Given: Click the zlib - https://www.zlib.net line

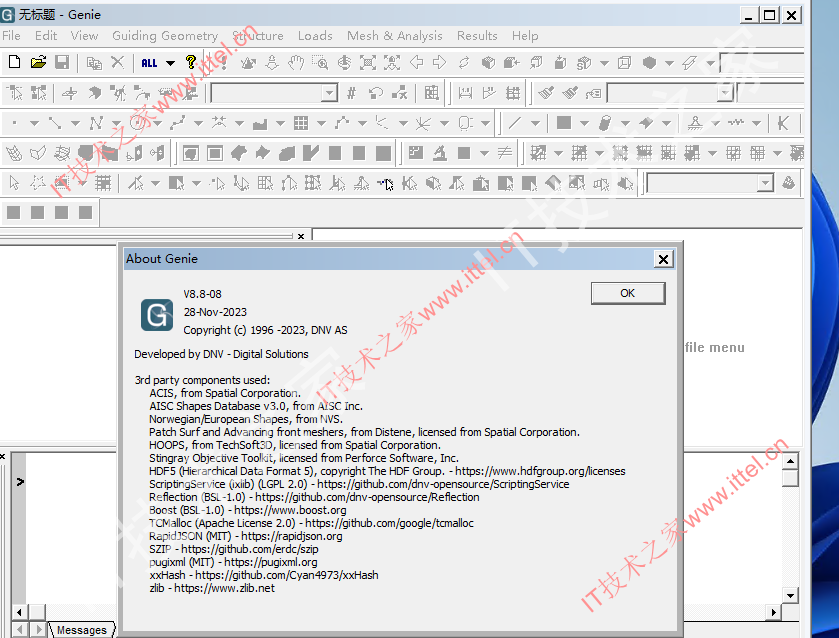Looking at the screenshot, I should click(212, 588).
